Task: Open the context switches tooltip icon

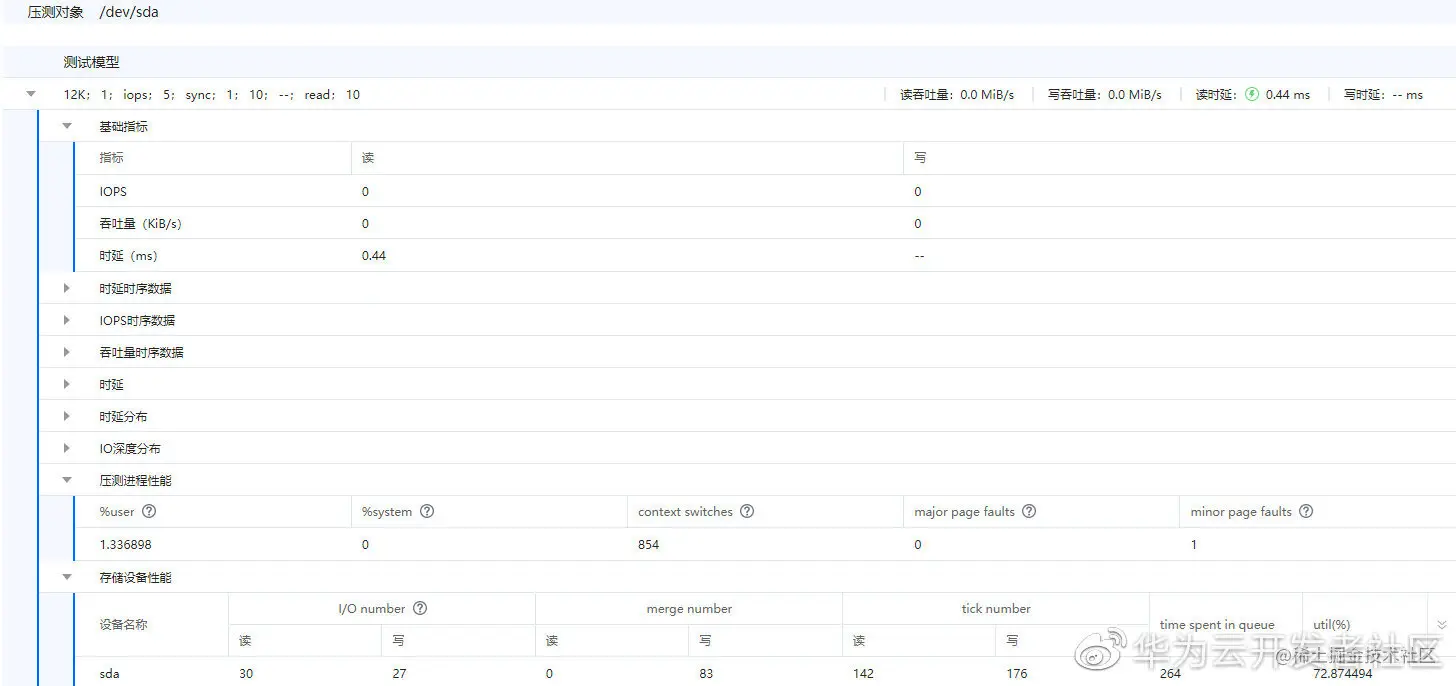Action: point(747,511)
